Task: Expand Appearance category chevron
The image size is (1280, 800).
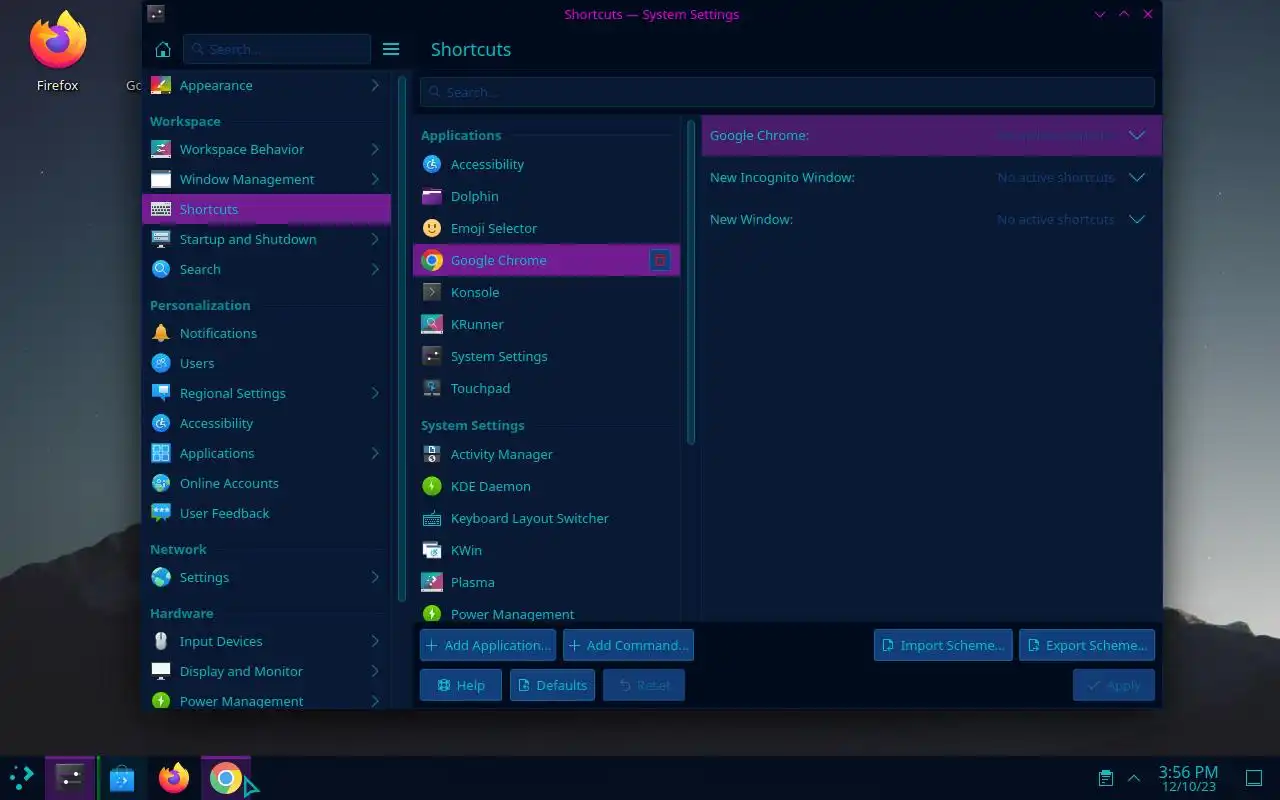Action: coord(375,85)
